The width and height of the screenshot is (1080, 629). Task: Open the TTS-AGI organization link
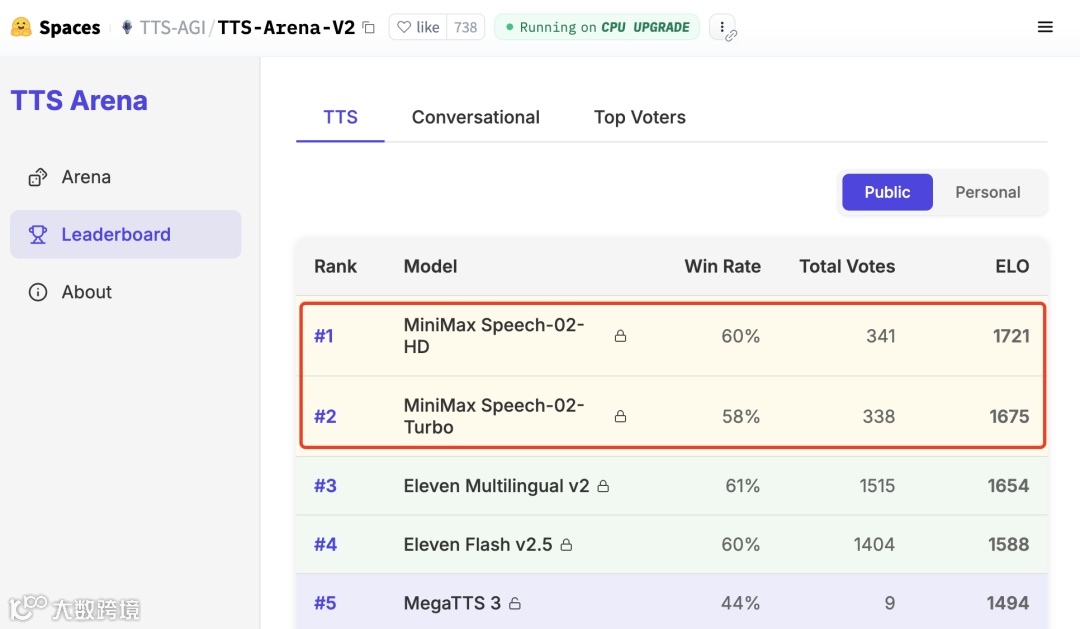(x=171, y=28)
